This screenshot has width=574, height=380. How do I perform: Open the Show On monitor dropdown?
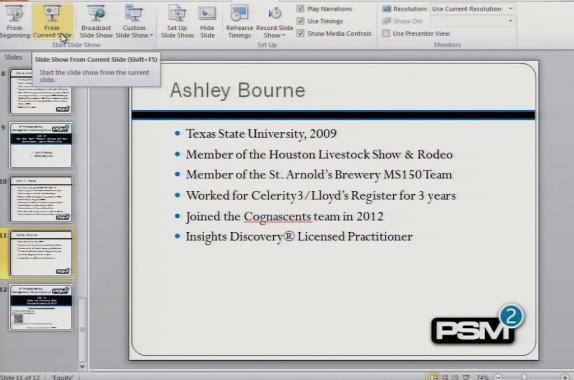(x=472, y=21)
